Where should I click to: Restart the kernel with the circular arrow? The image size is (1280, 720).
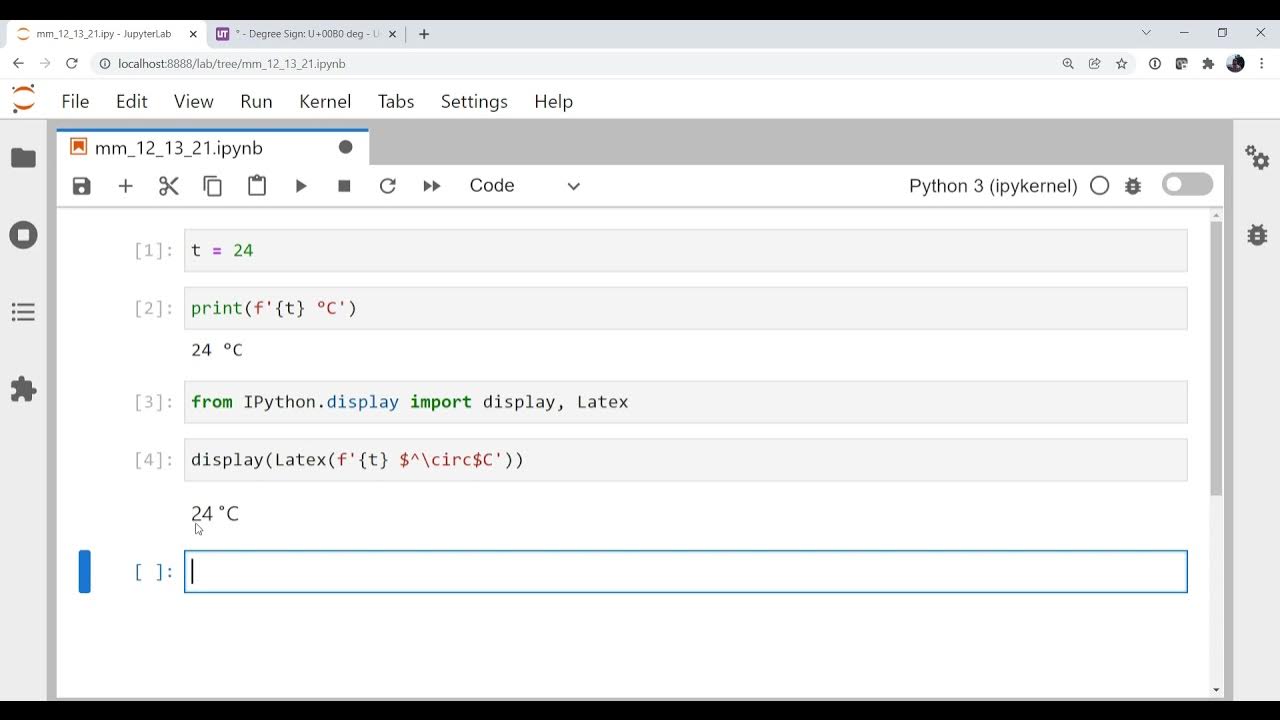pos(388,186)
